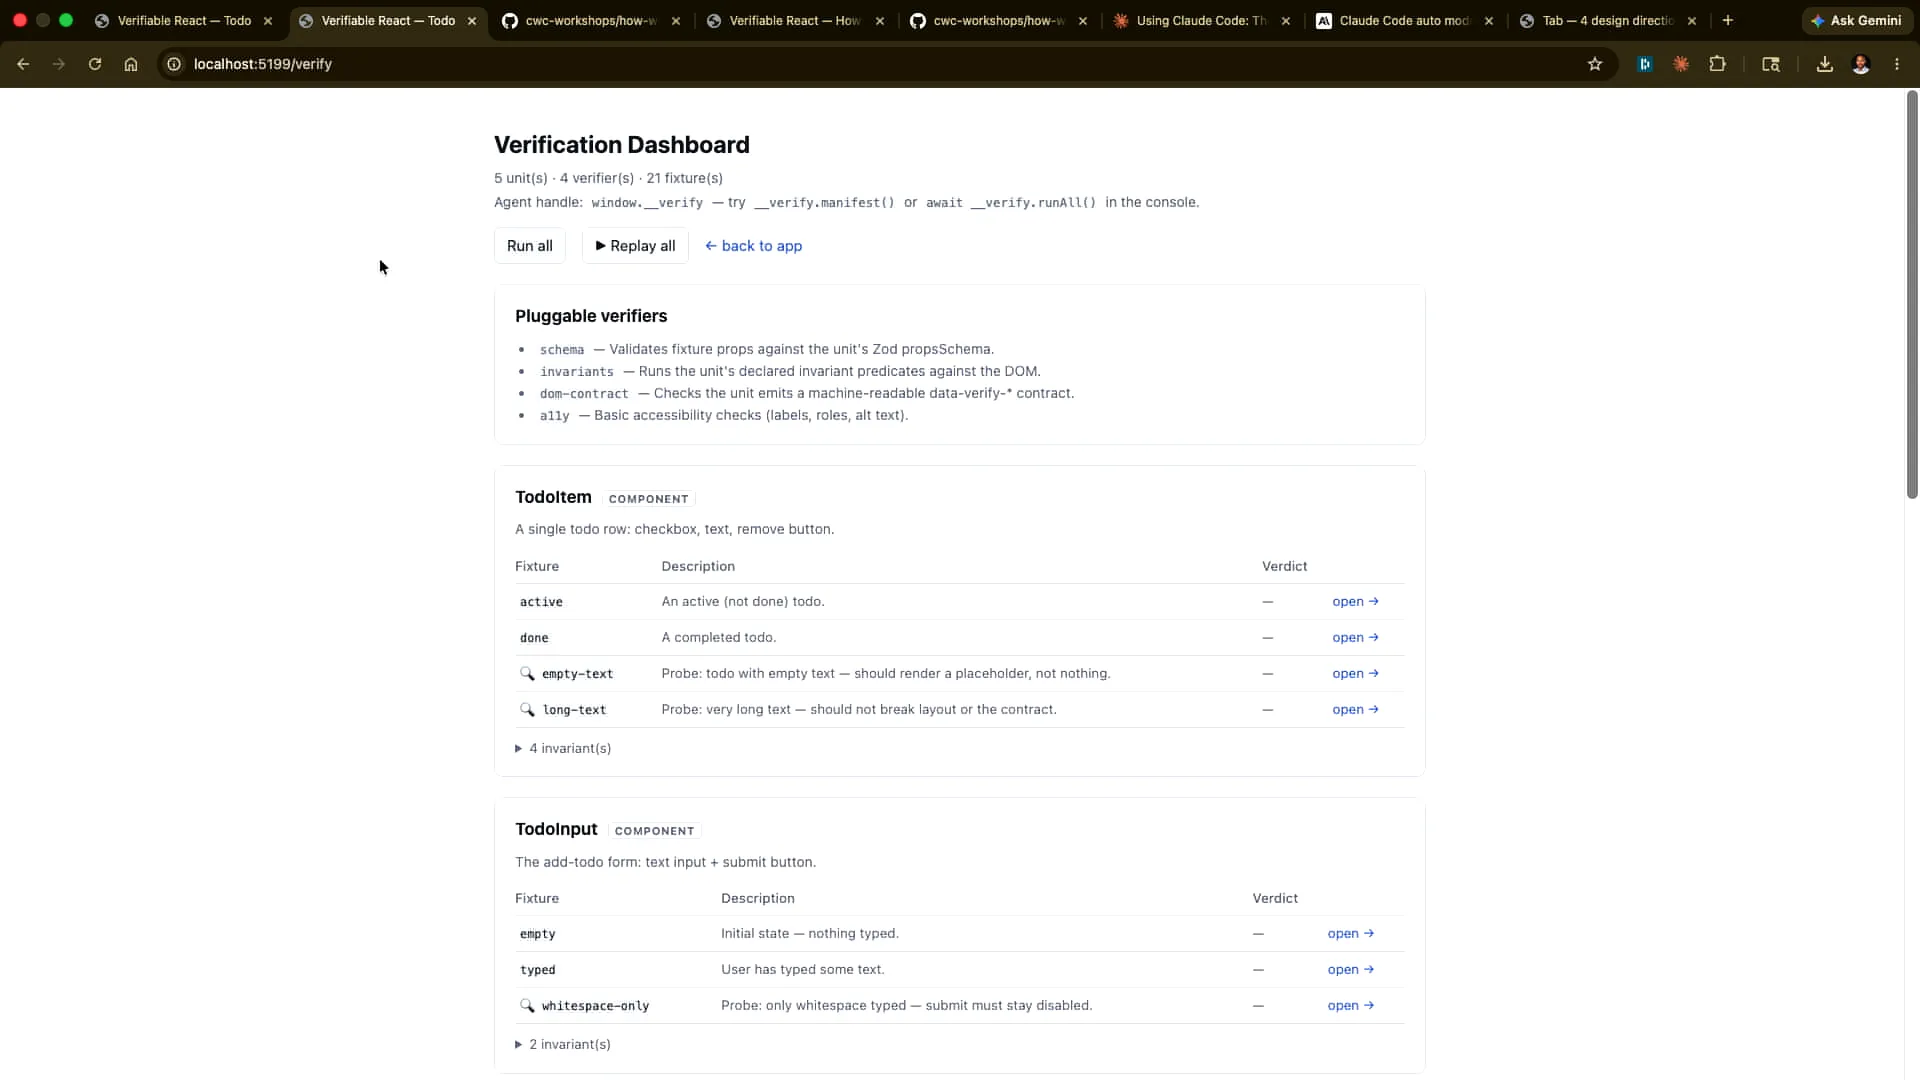Go to the browser home page icon
The width and height of the screenshot is (1920, 1080).
pyautogui.click(x=131, y=64)
